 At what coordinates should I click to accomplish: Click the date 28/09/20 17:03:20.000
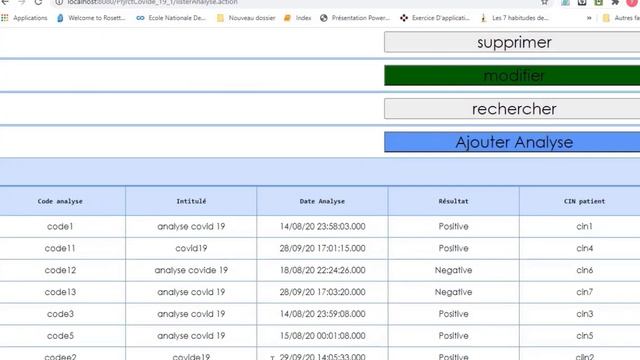[322, 292]
